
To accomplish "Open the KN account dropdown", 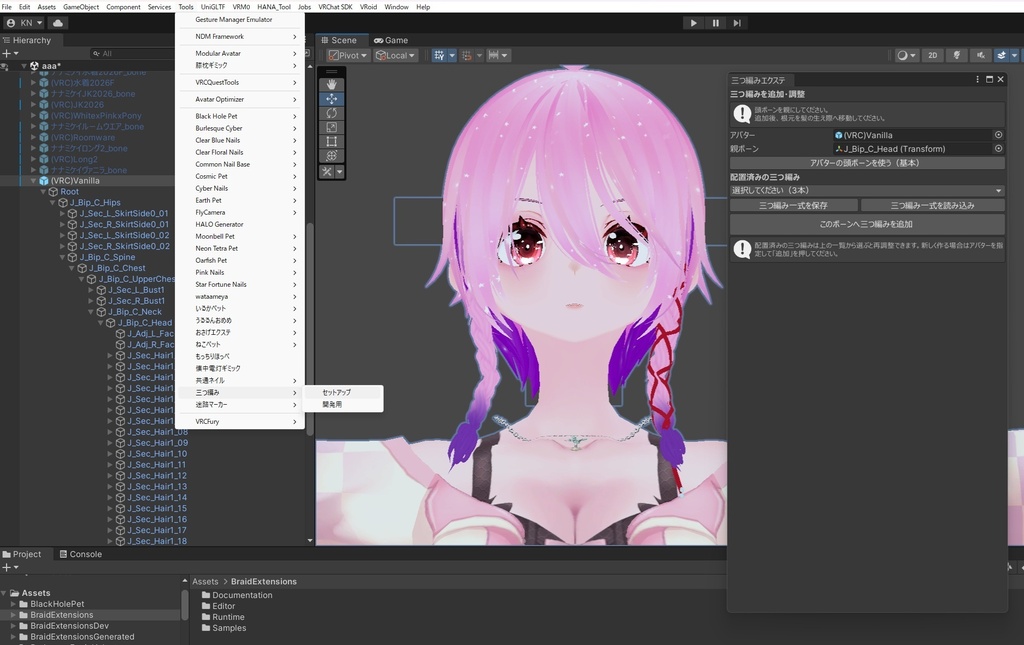I will (x=24, y=23).
